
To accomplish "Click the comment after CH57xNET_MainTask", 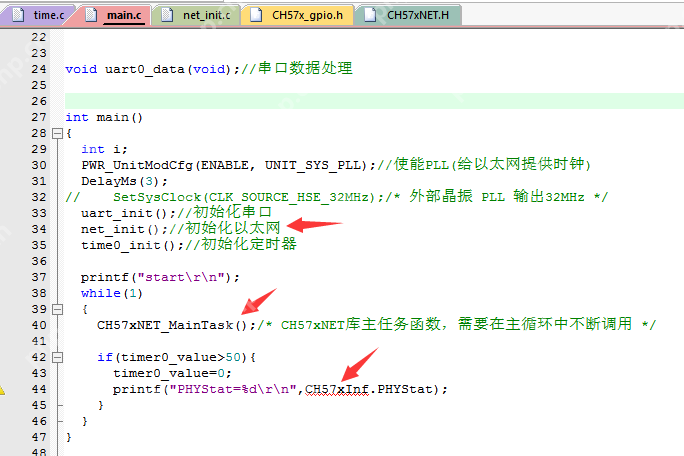I will (x=457, y=325).
